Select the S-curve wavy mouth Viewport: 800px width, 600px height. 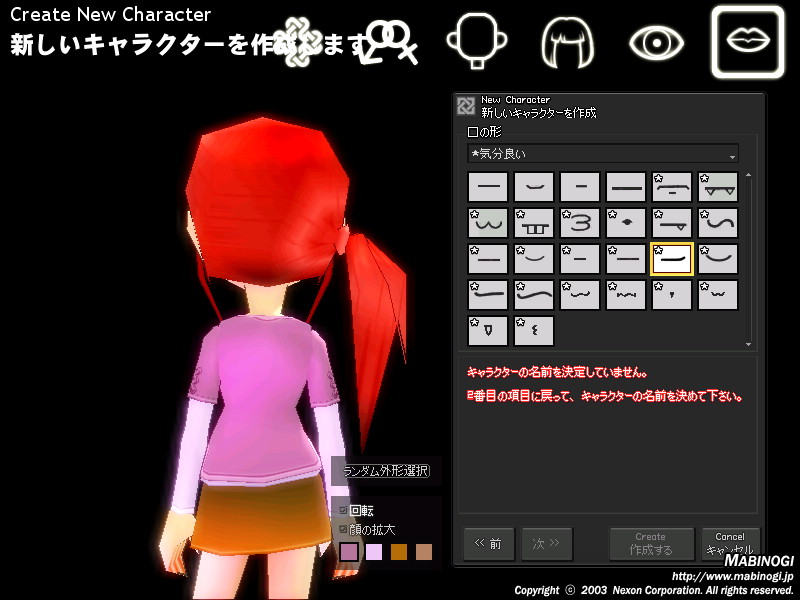[x=717, y=223]
